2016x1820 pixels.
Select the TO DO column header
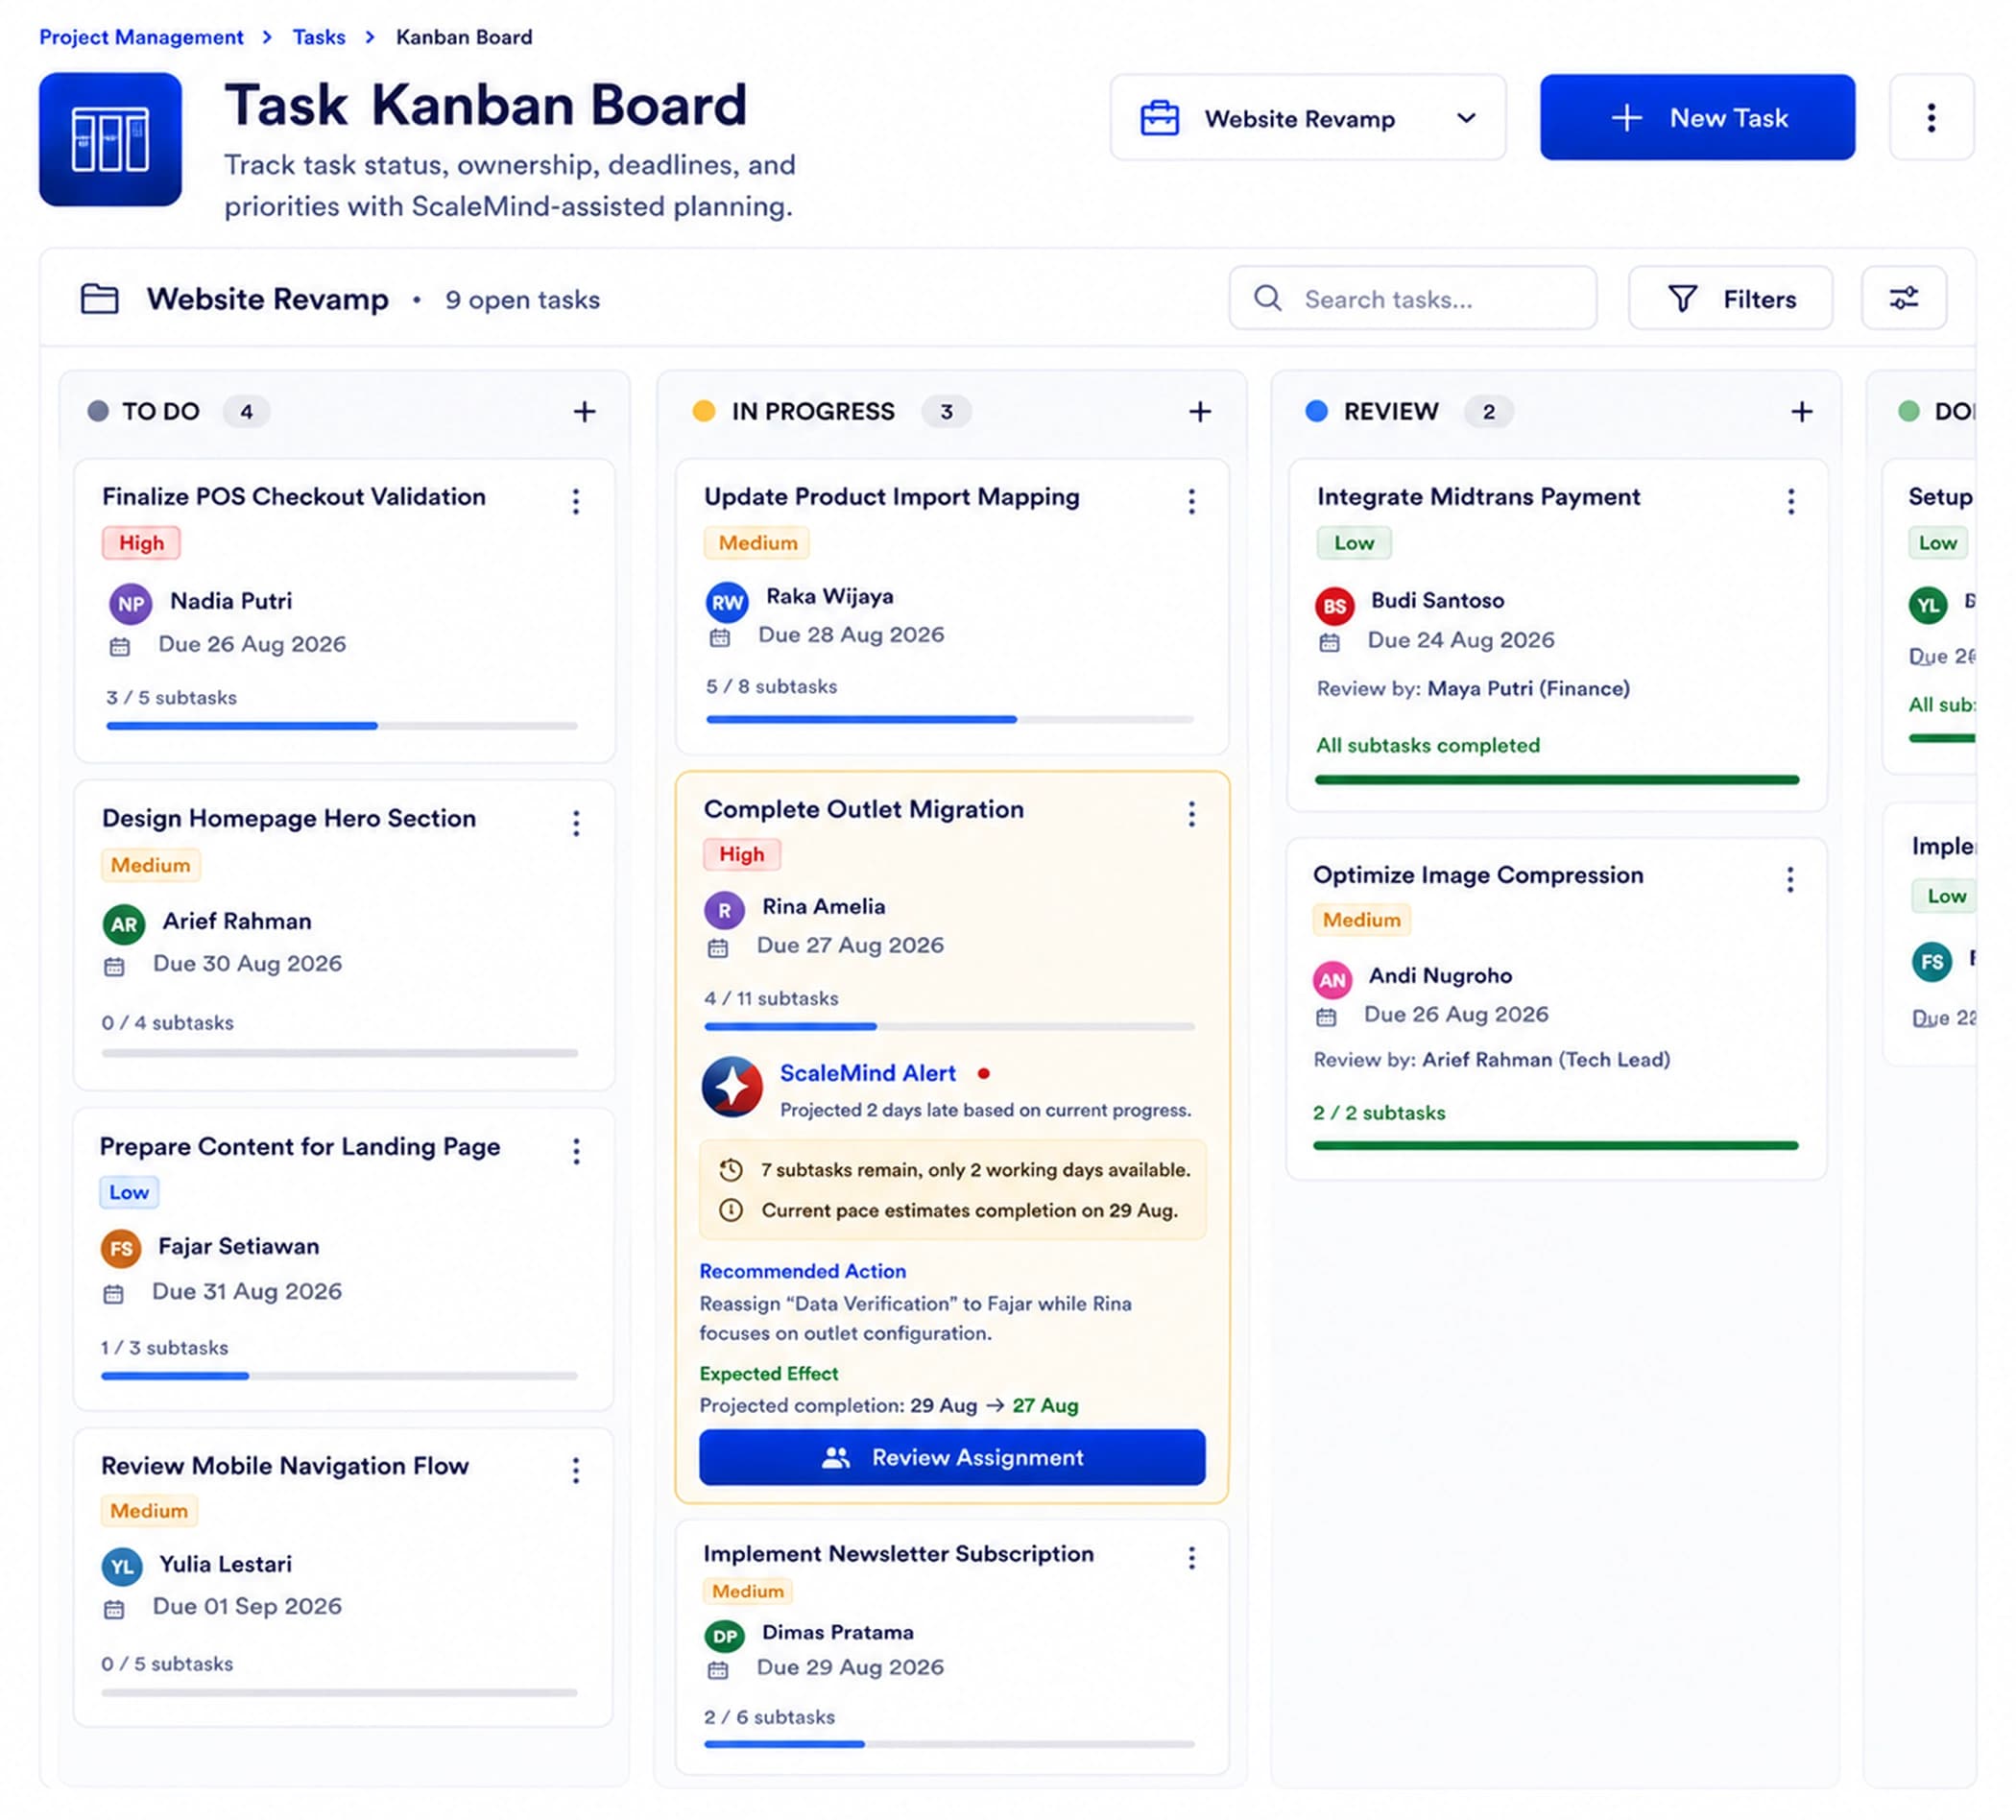pos(161,412)
